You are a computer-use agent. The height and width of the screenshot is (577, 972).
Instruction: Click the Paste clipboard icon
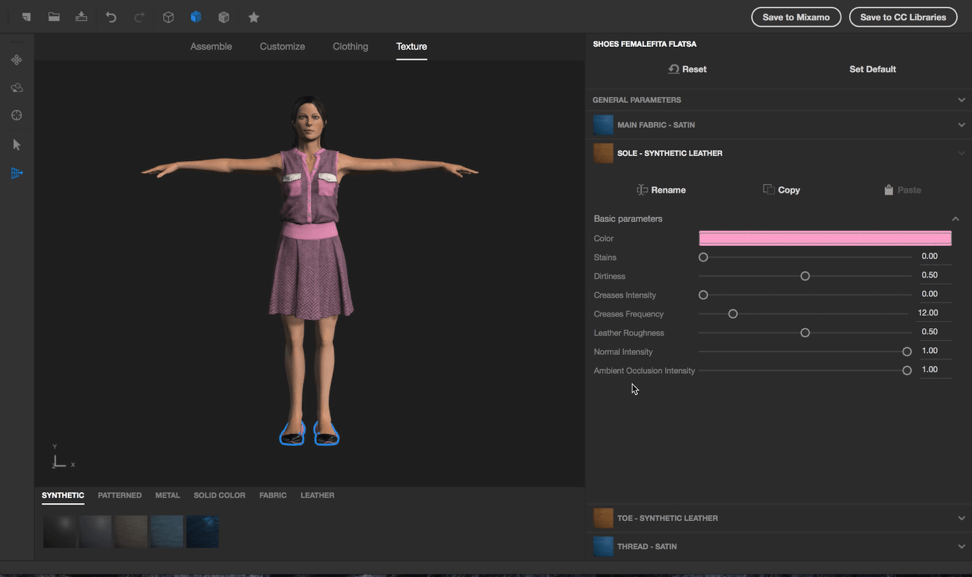[888, 190]
